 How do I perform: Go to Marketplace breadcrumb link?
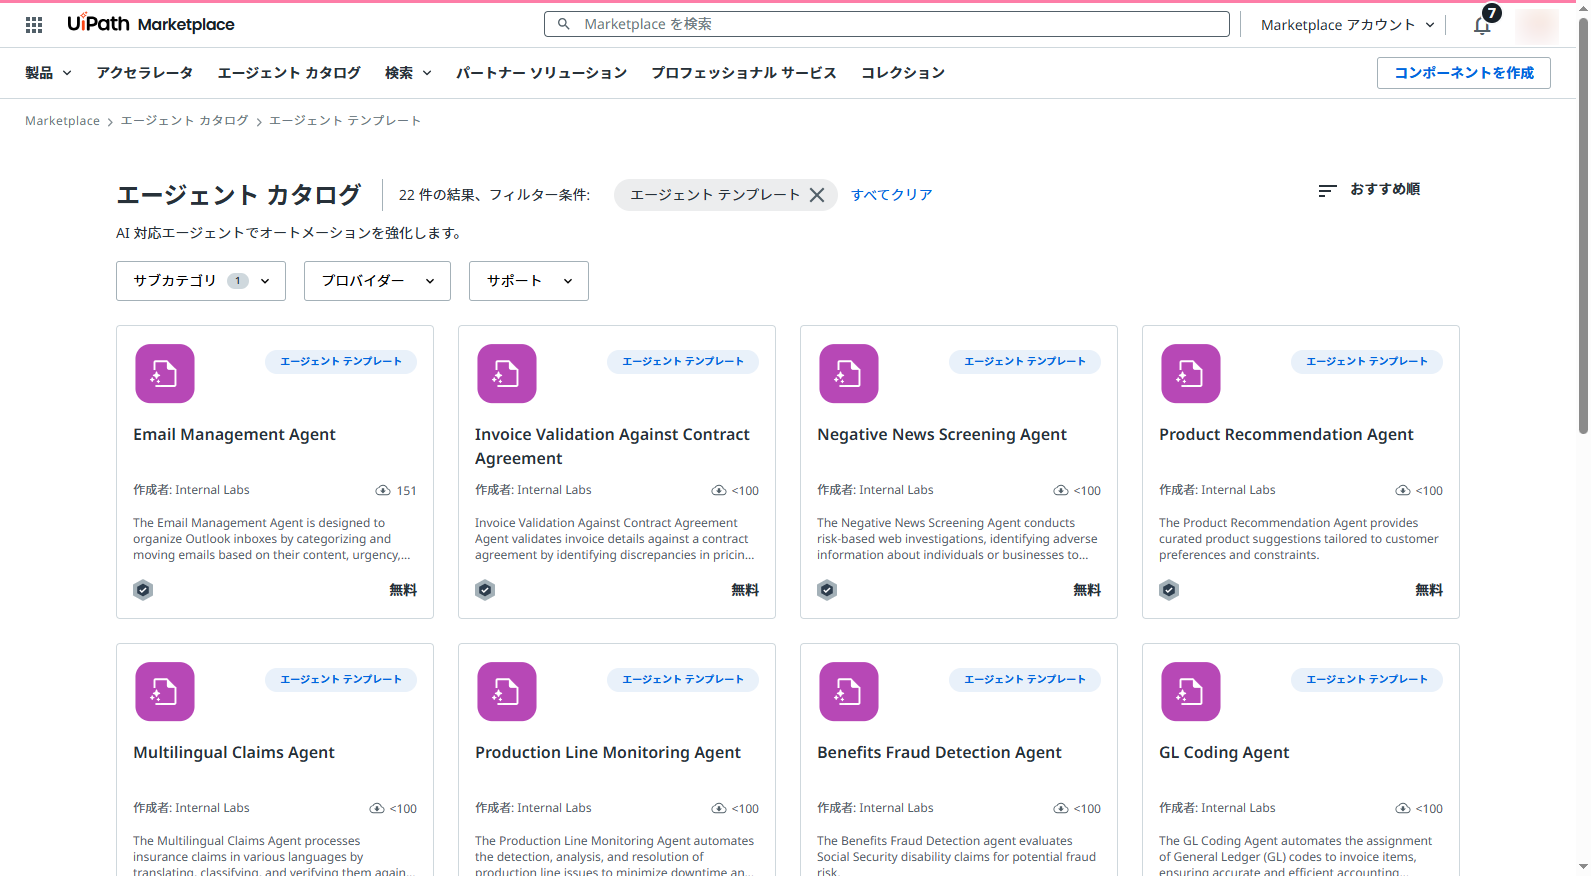[62, 121]
